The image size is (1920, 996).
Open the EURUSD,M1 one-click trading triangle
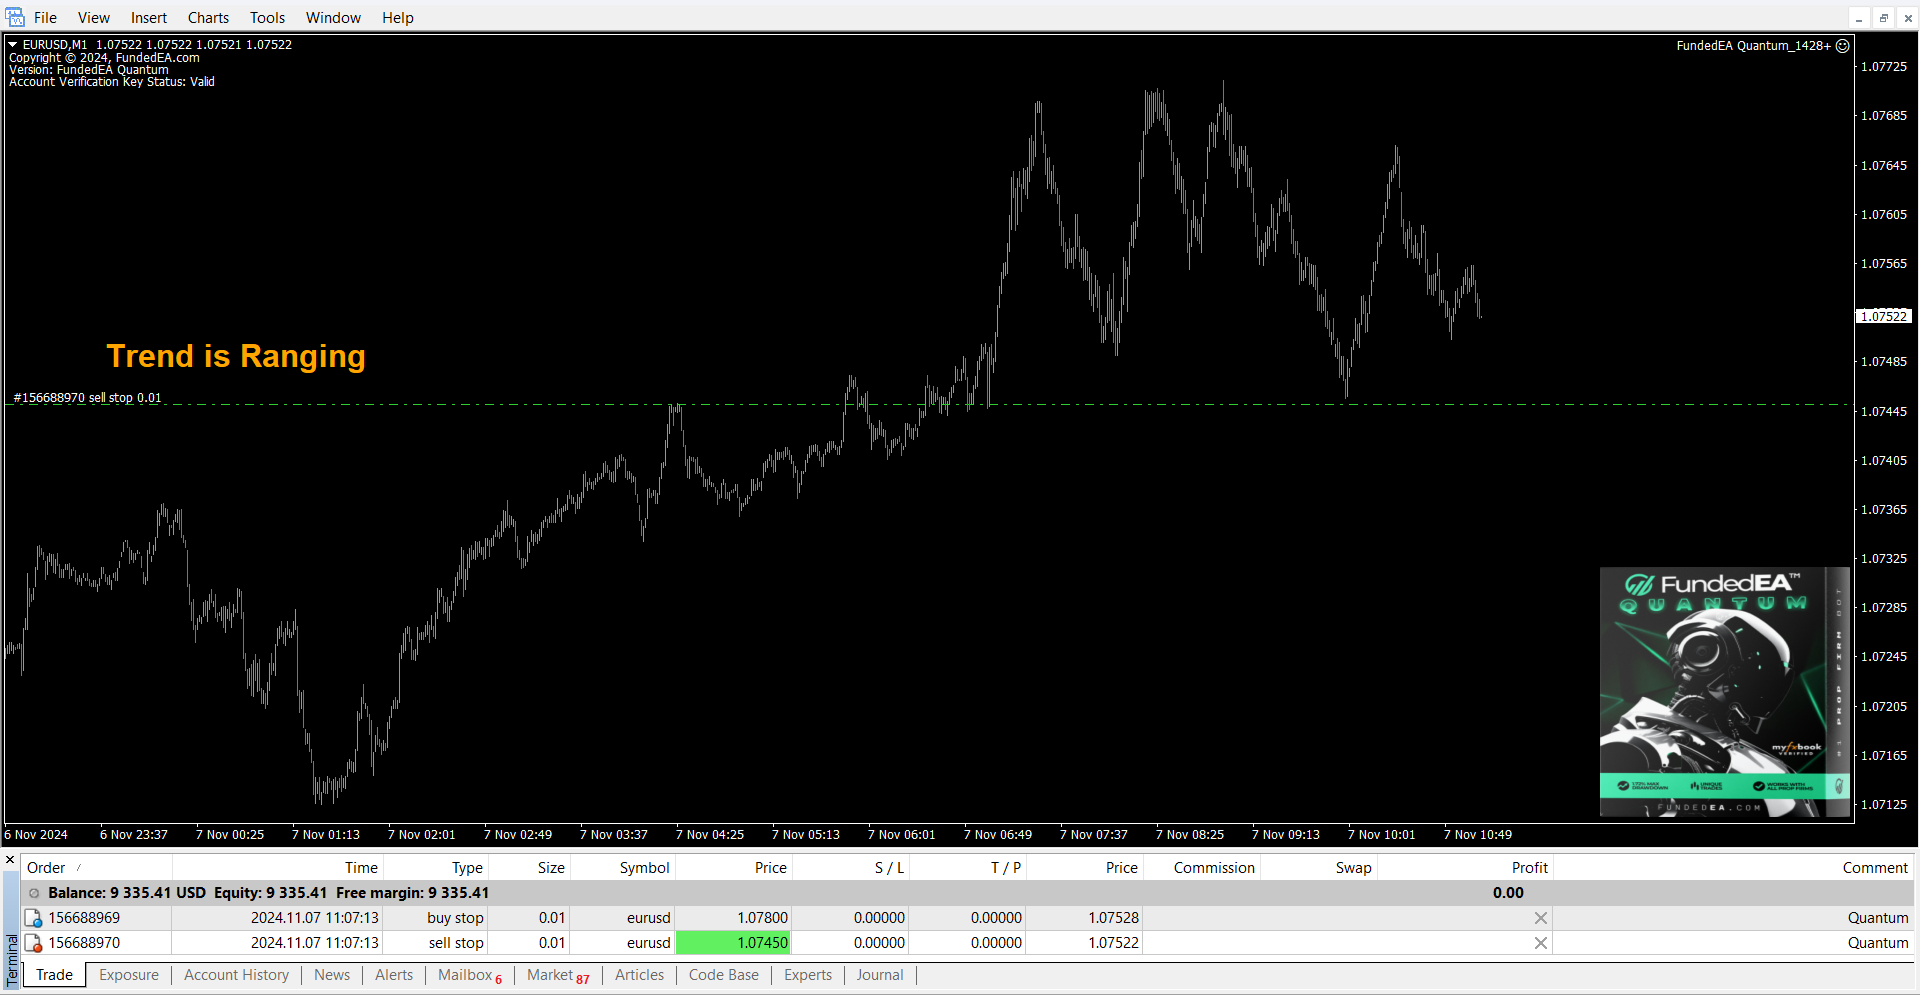(13, 45)
